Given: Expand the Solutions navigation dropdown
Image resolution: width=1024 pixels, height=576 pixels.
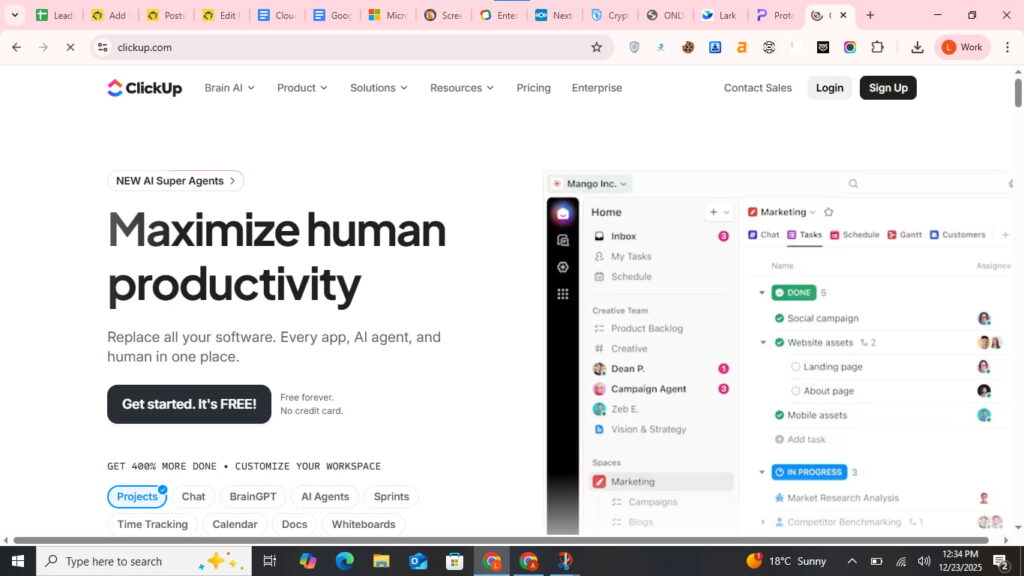Looking at the screenshot, I should point(378,88).
